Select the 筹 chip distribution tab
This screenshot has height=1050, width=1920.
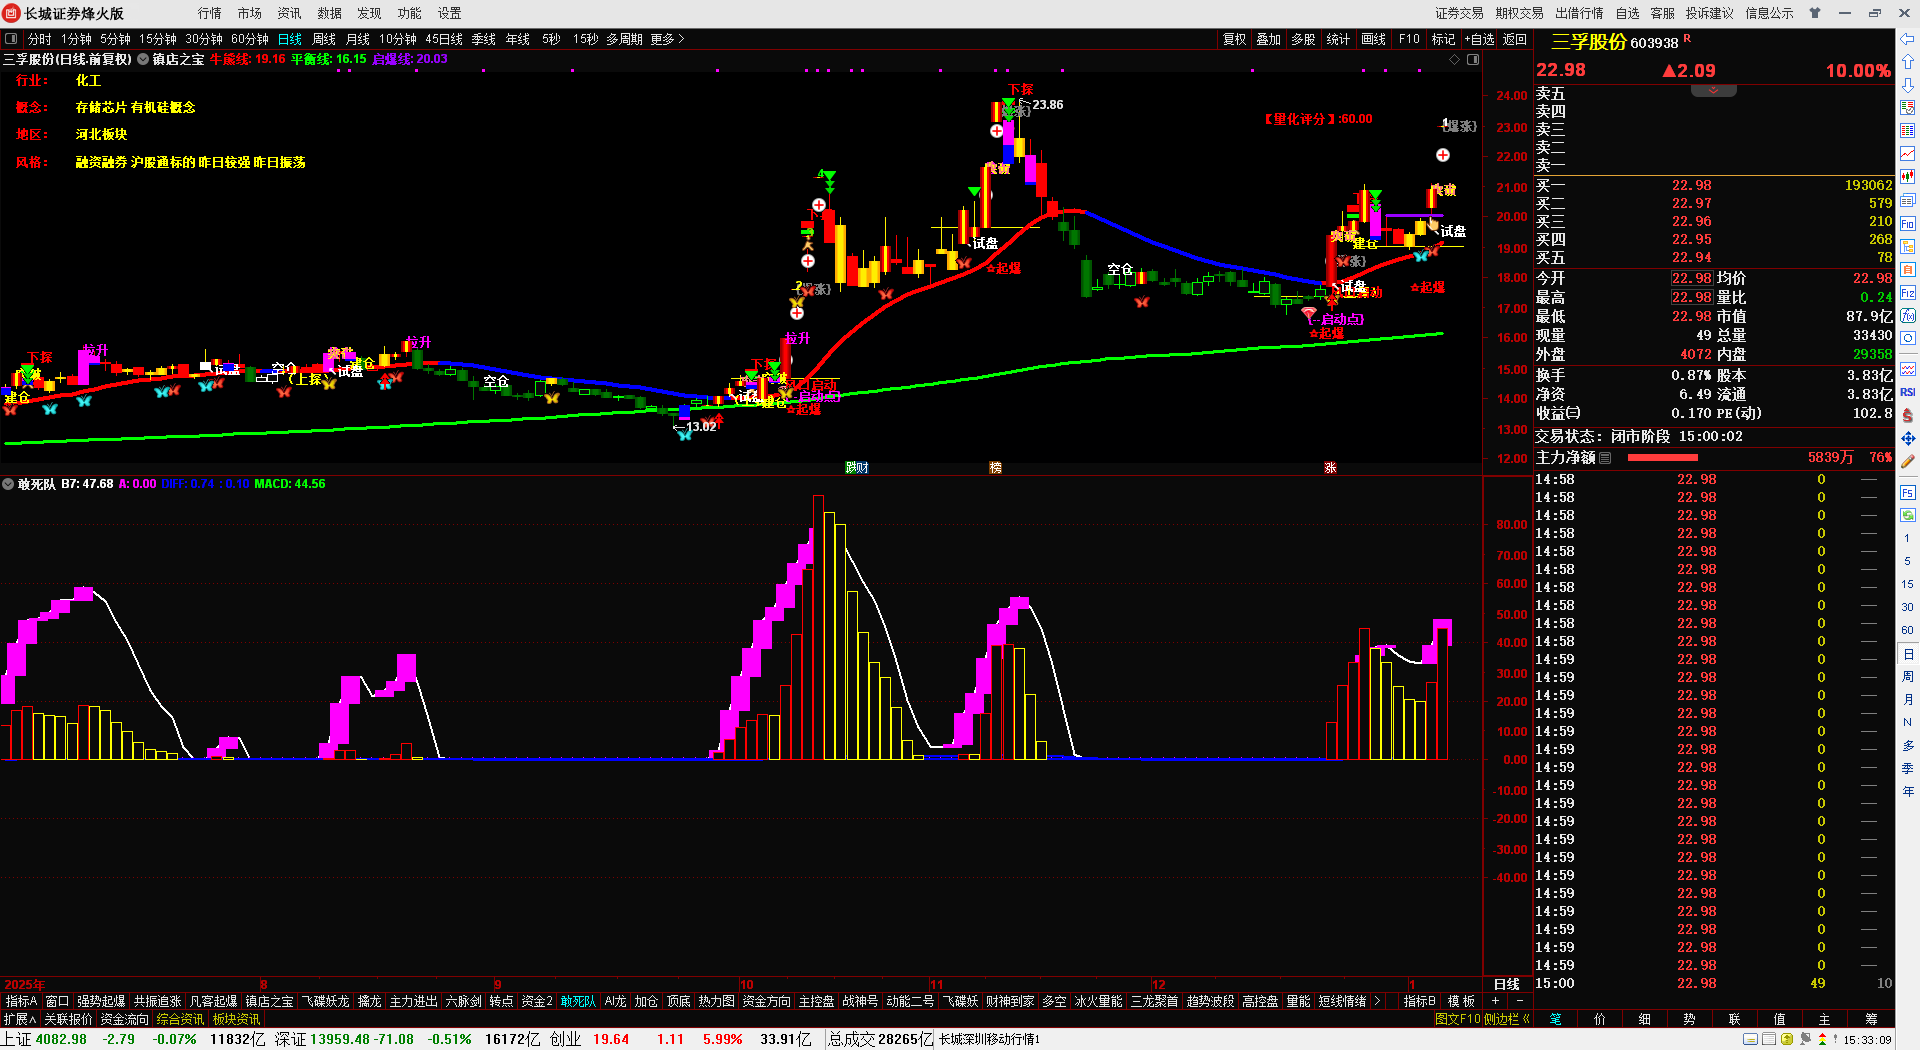1871,1019
